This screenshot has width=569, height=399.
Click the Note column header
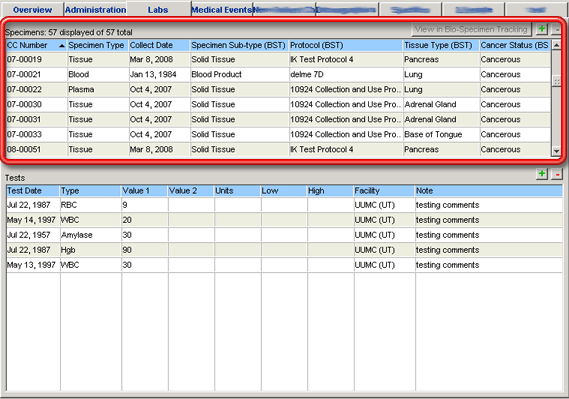pos(489,191)
